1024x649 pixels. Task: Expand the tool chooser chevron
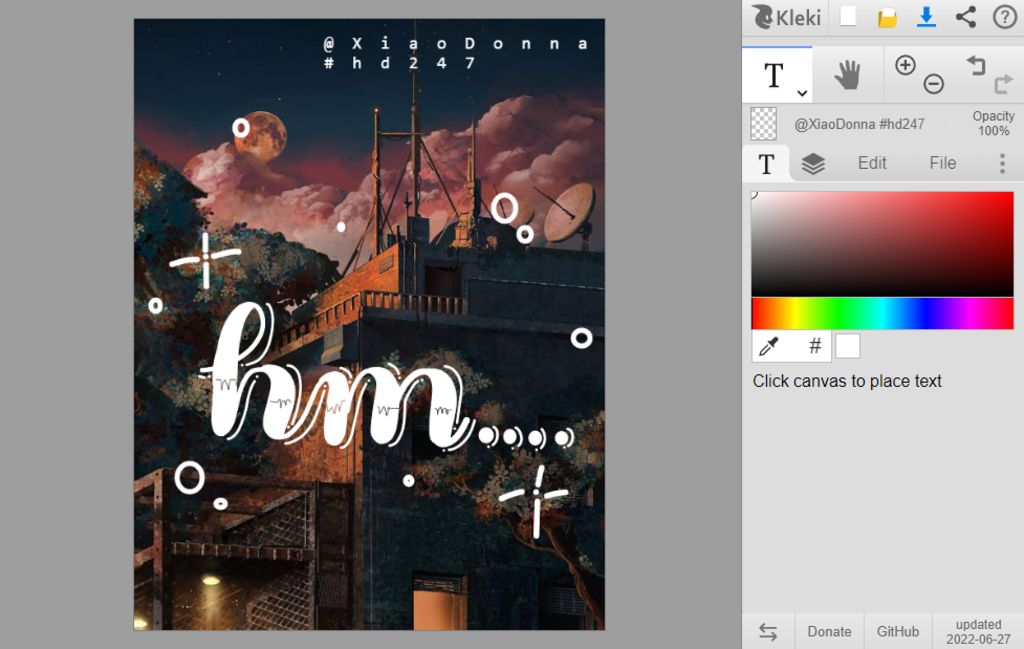pyautogui.click(x=802, y=93)
